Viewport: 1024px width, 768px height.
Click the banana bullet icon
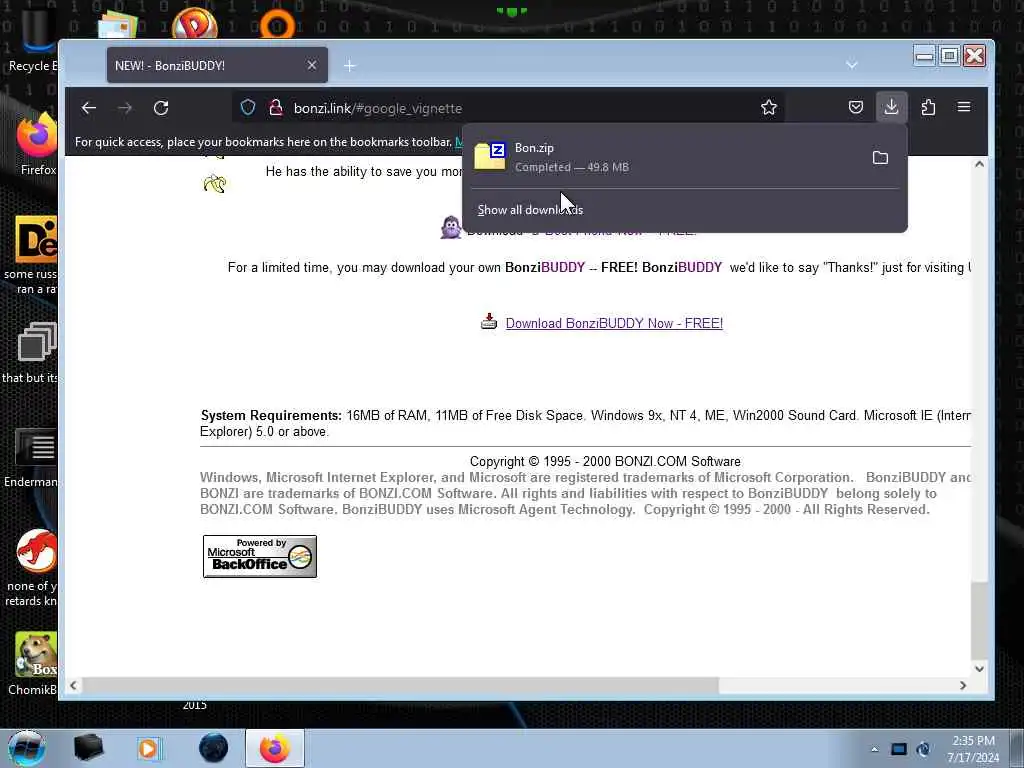(x=215, y=184)
